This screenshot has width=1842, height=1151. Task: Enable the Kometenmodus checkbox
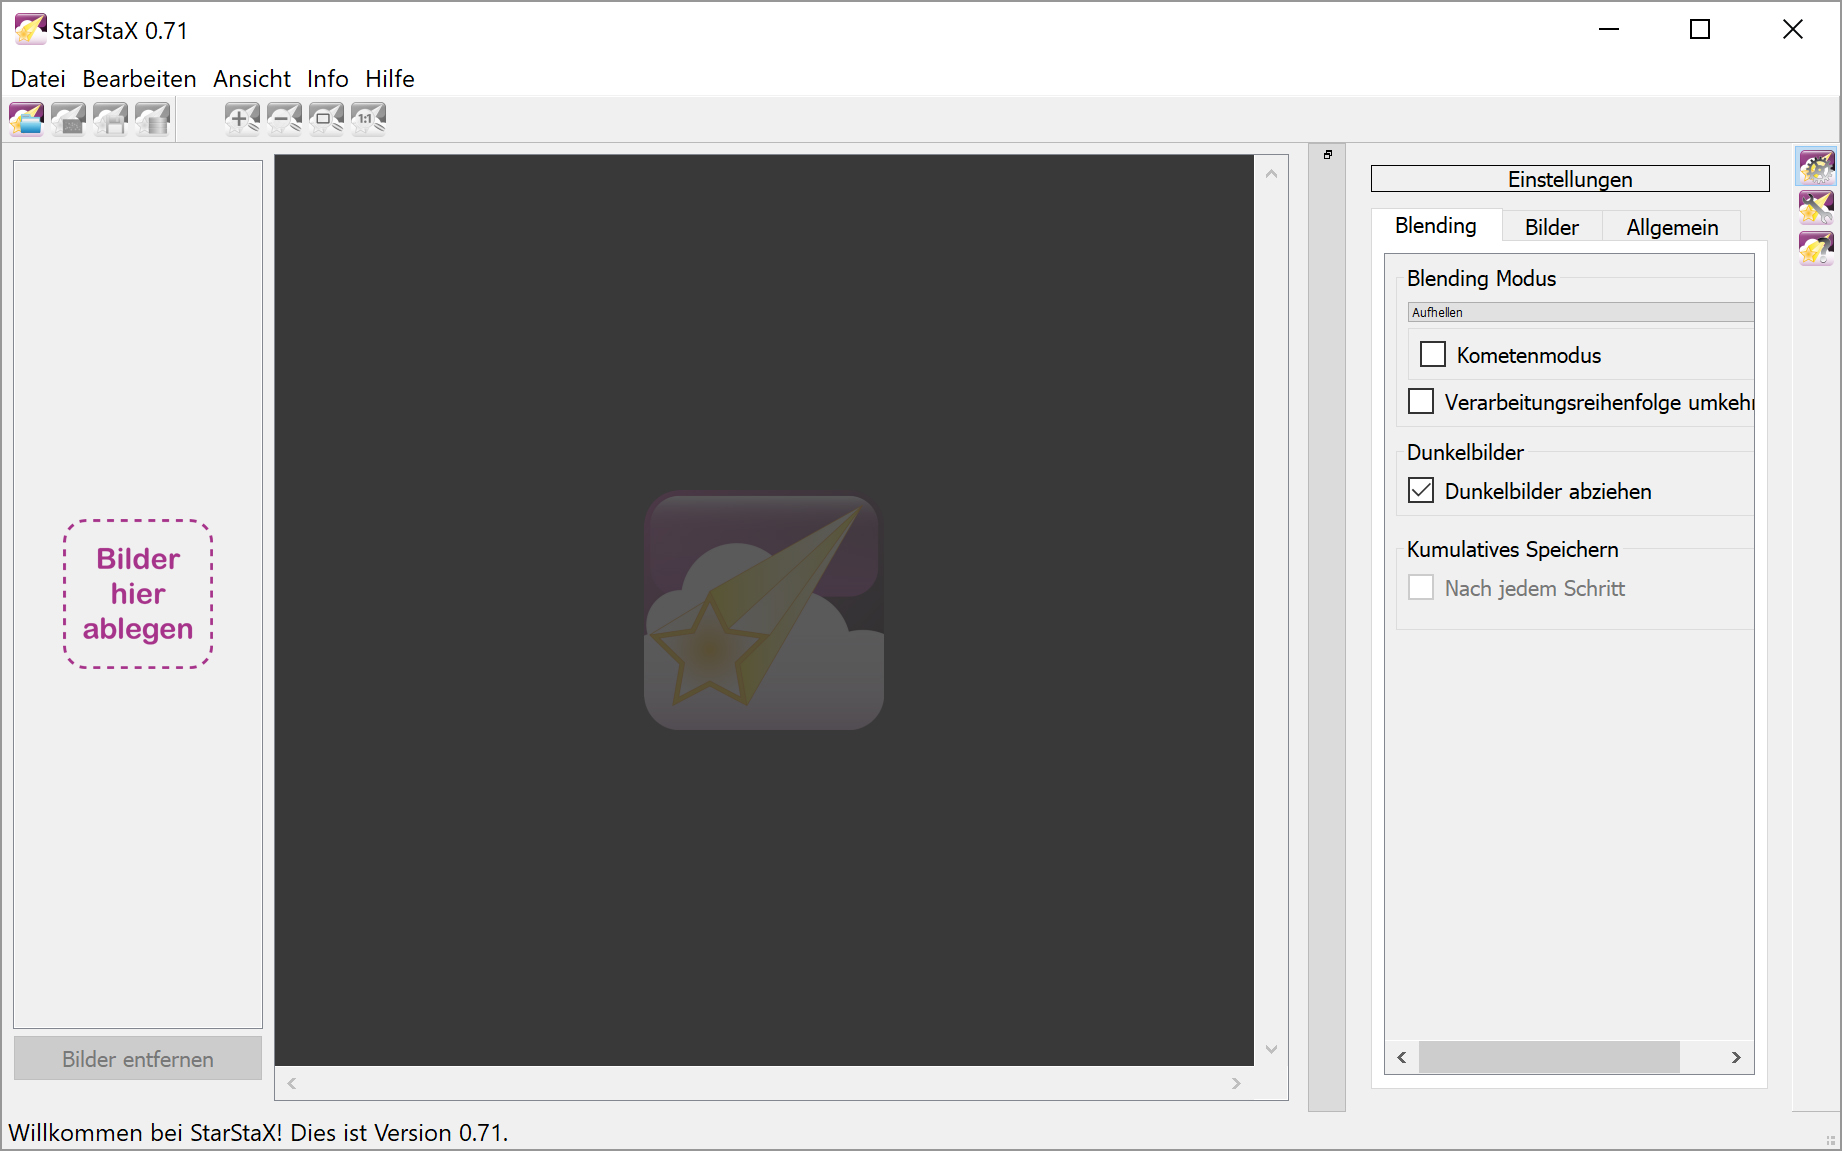click(1433, 355)
